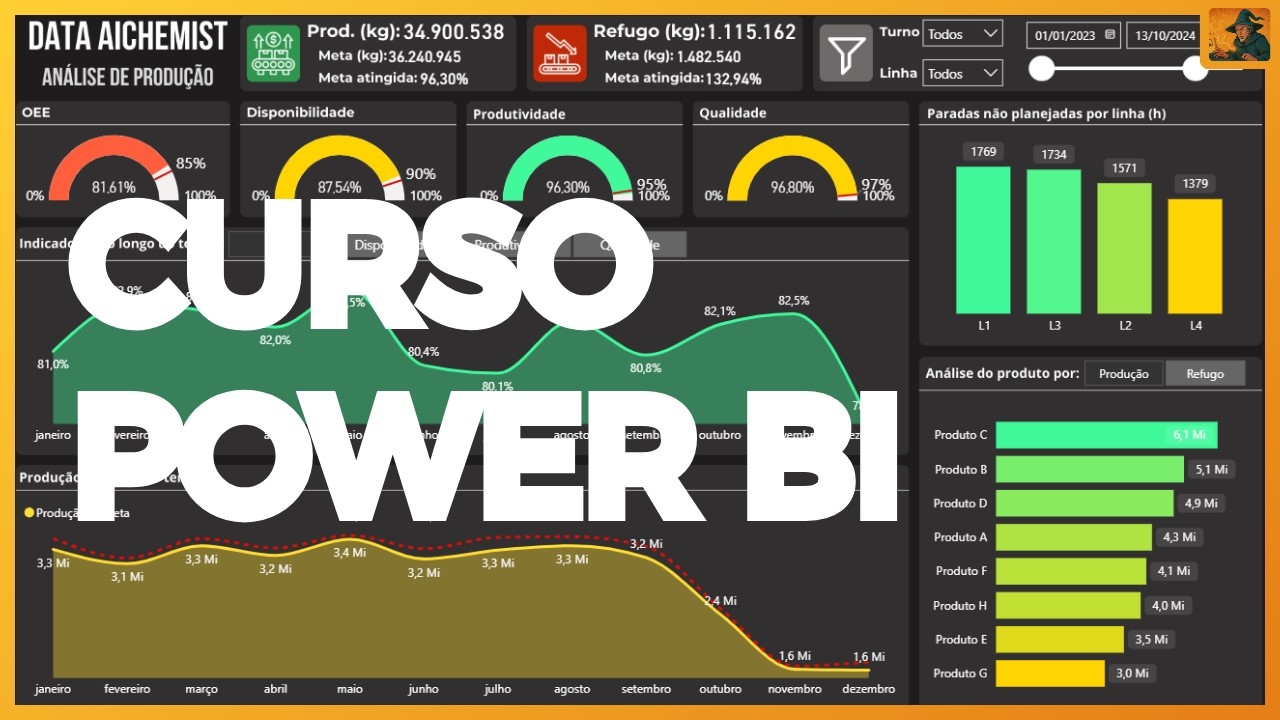The width and height of the screenshot is (1280, 720).
Task: Click 'Meta (kg): 1.482.540' text
Action: click(673, 57)
